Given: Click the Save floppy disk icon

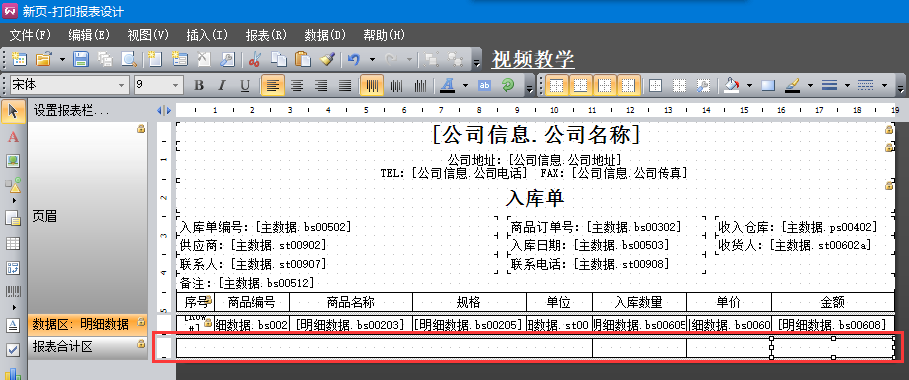Looking at the screenshot, I should point(80,59).
